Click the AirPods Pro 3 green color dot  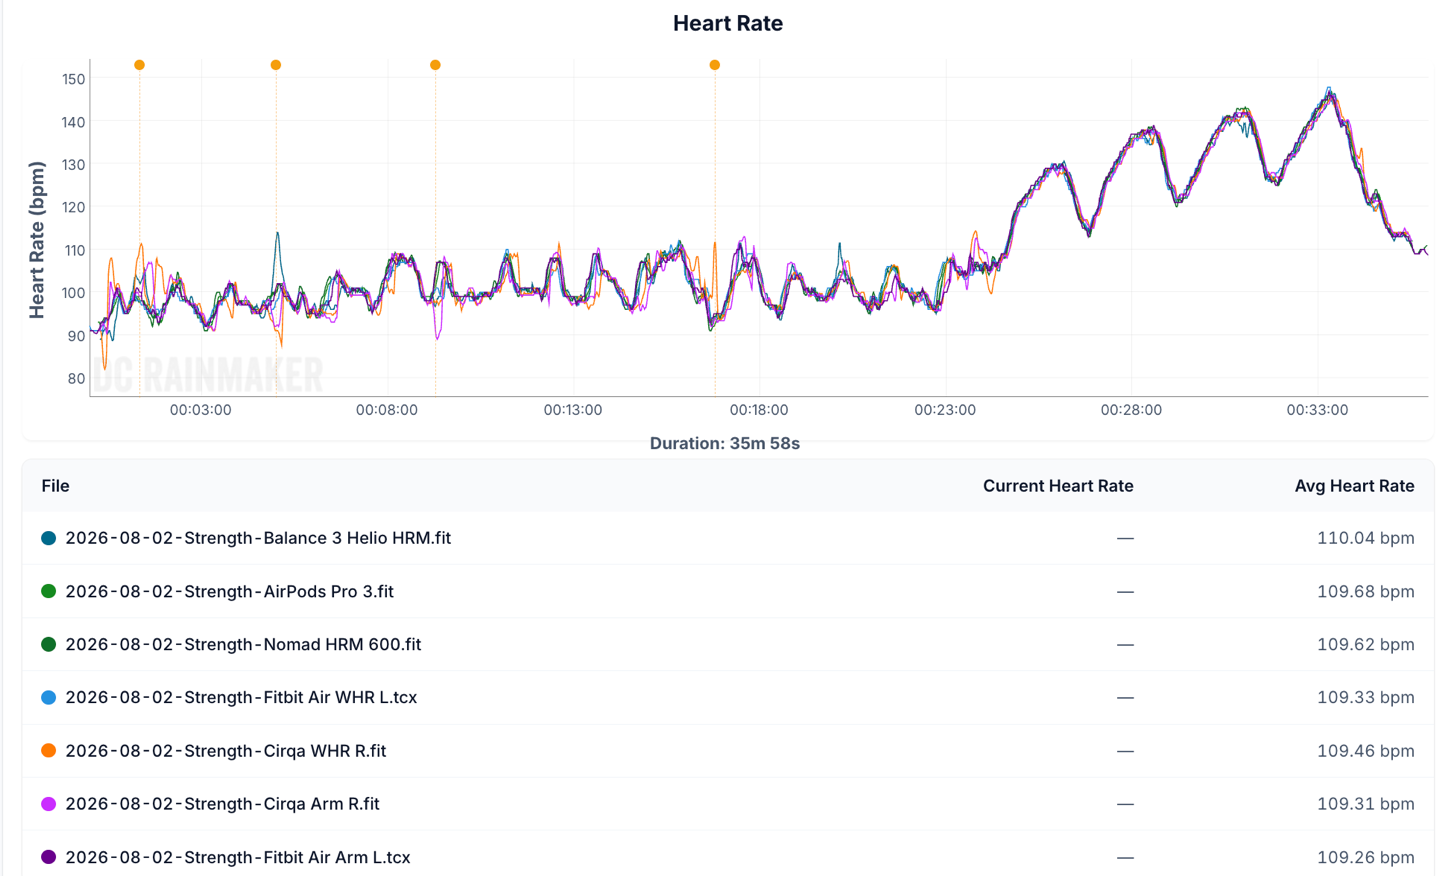pos(48,591)
